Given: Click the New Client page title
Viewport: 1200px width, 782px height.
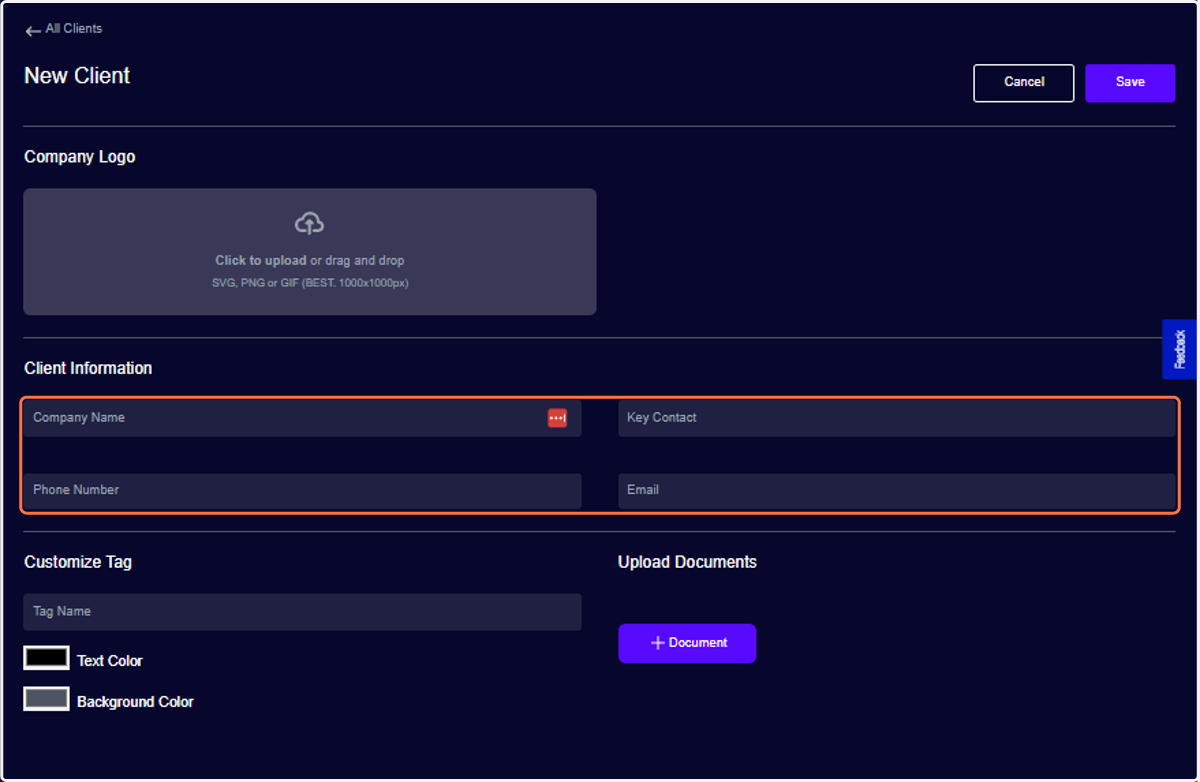Looking at the screenshot, I should click(77, 76).
